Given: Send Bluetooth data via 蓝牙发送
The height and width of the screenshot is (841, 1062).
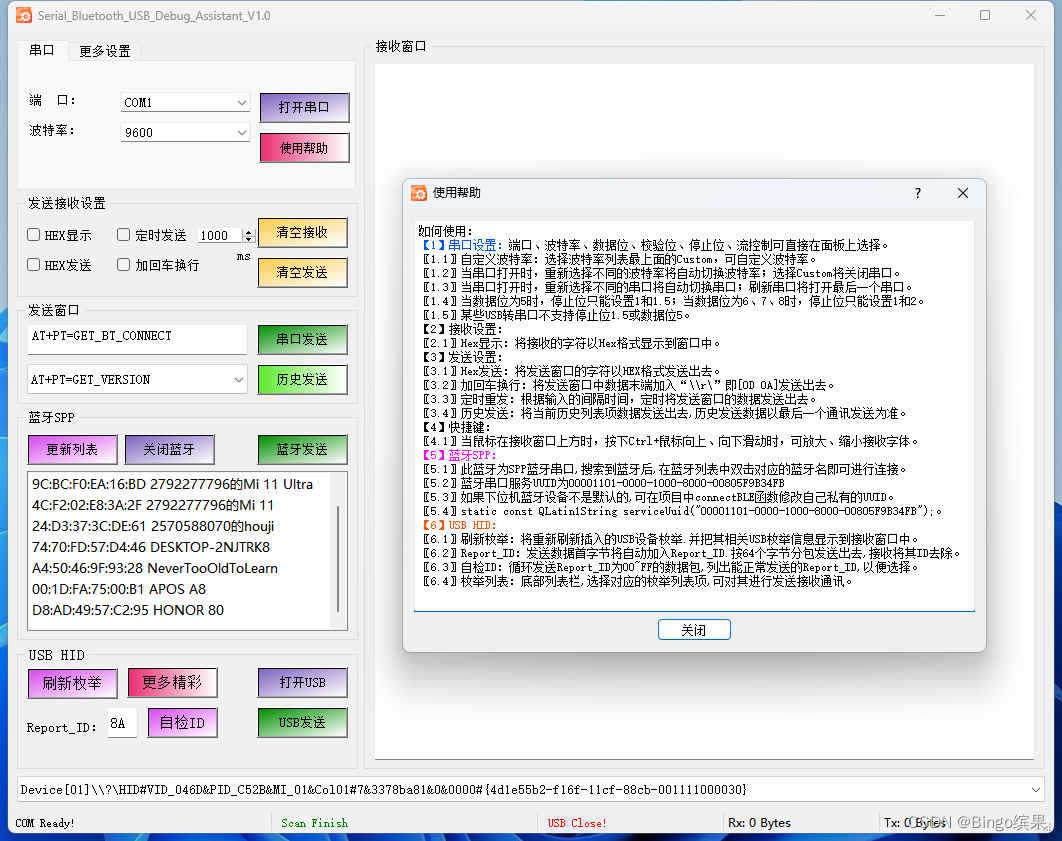Looking at the screenshot, I should pyautogui.click(x=302, y=450).
